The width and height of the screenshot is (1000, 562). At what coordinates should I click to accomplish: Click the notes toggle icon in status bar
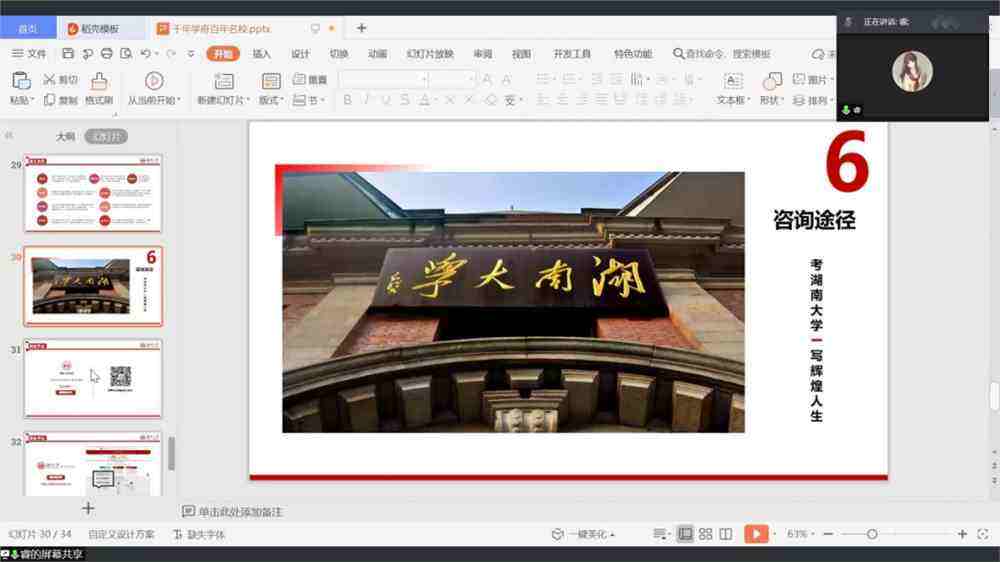pos(659,535)
